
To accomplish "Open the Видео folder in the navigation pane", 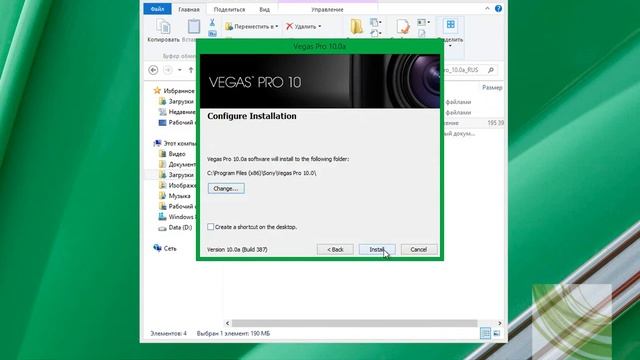I will 172,154.
